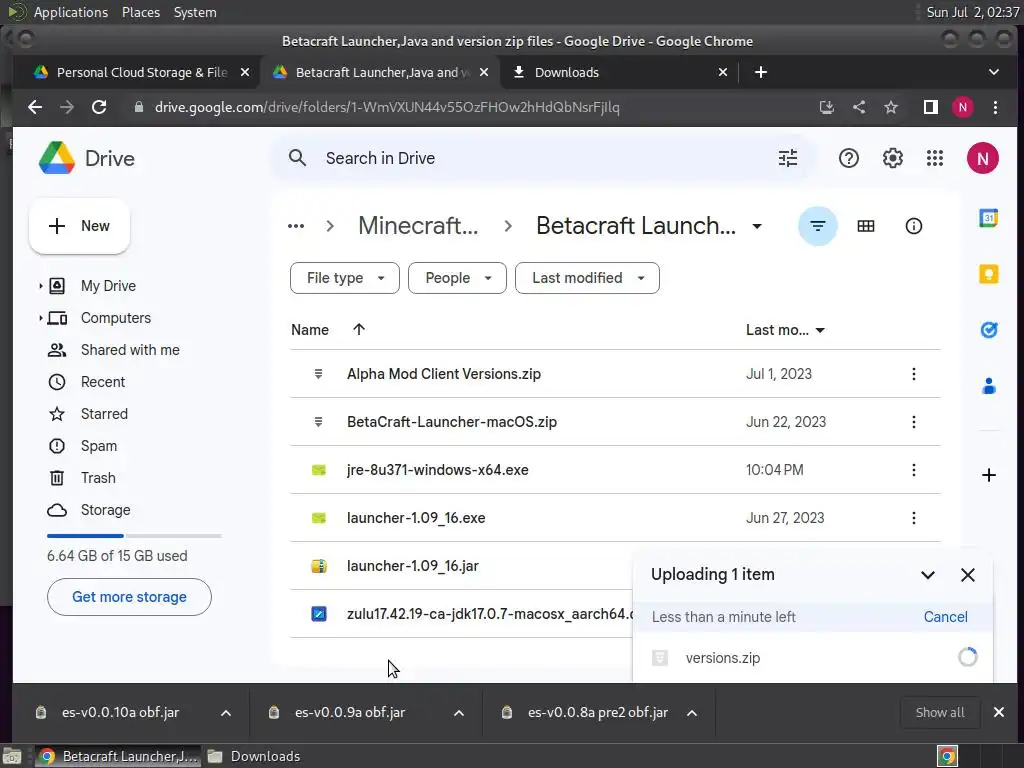Open advanced search options icon
1024x768 pixels.
788,158
